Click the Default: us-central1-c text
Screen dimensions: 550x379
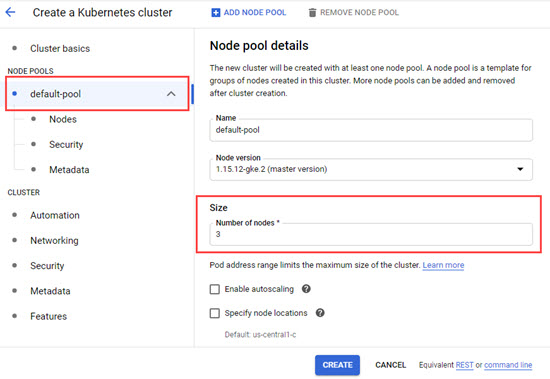(260, 334)
